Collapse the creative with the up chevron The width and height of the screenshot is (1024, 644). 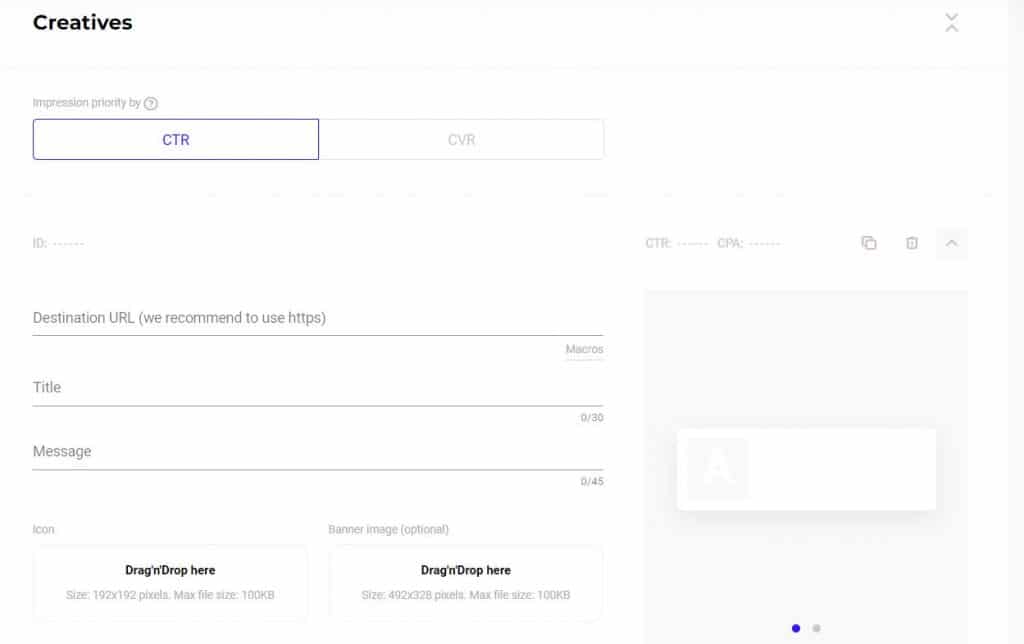(952, 243)
